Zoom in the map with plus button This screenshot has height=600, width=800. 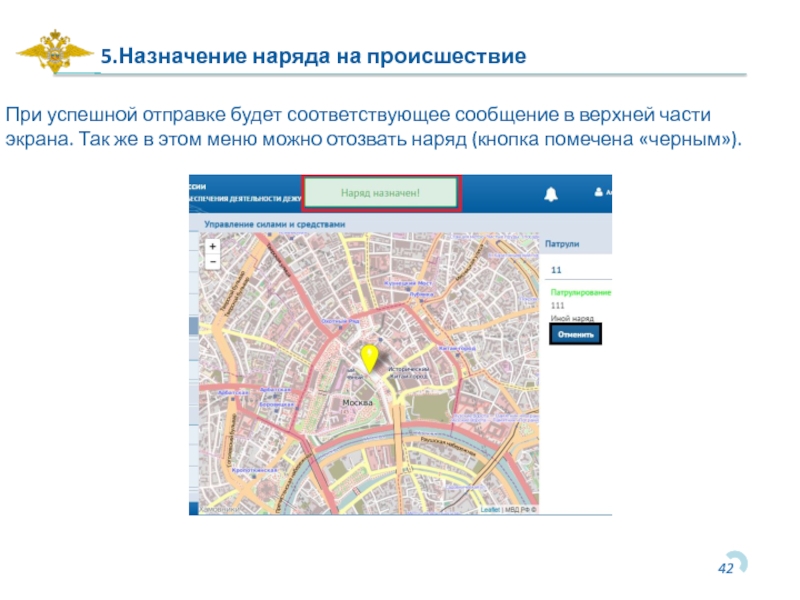click(x=211, y=246)
